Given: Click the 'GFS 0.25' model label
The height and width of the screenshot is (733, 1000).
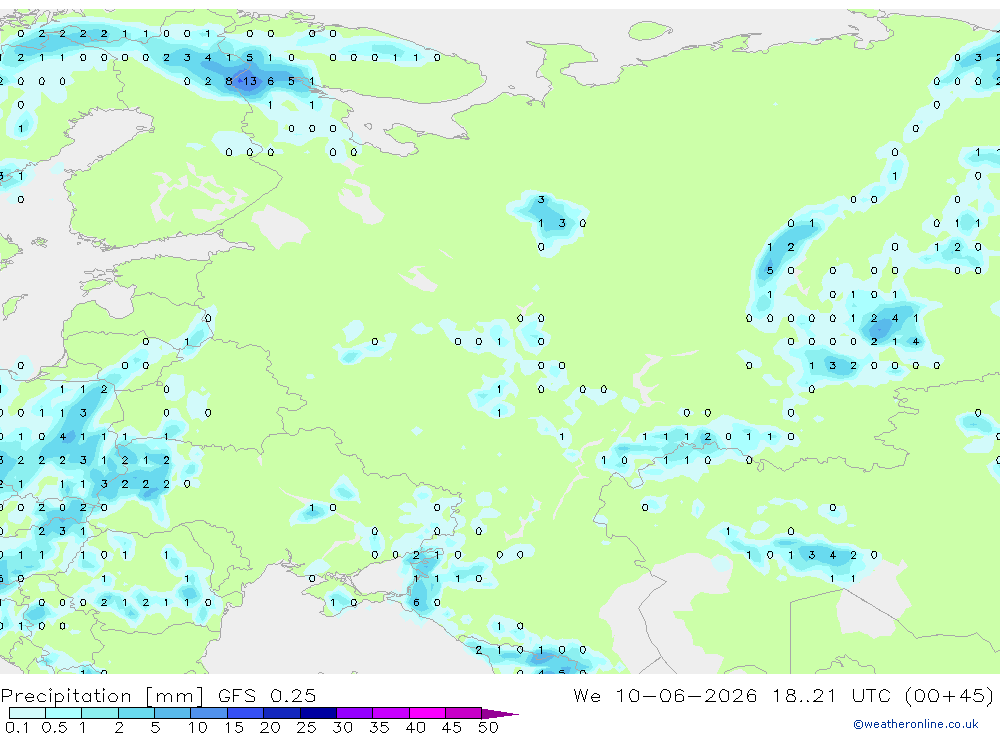Looking at the screenshot, I should click(x=267, y=696).
